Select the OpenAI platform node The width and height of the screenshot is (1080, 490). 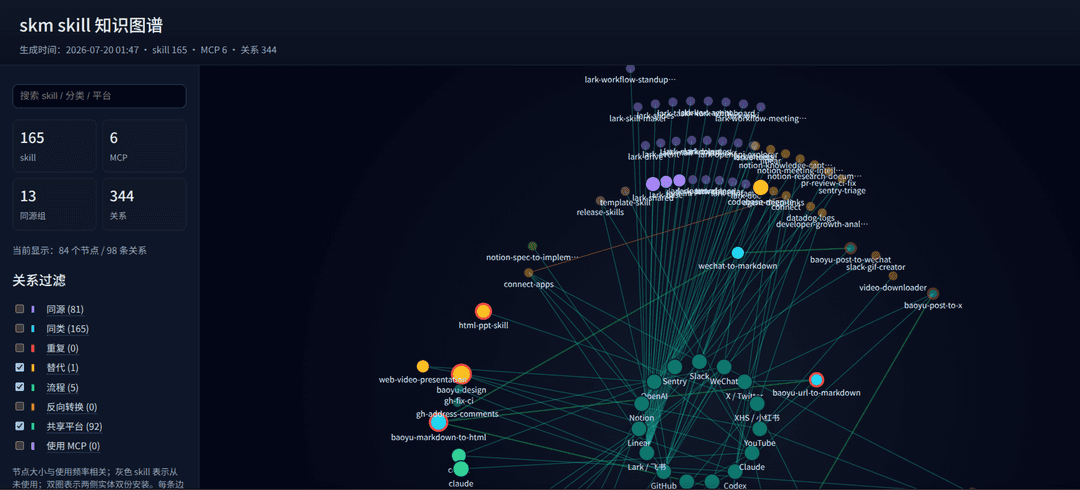(x=654, y=382)
